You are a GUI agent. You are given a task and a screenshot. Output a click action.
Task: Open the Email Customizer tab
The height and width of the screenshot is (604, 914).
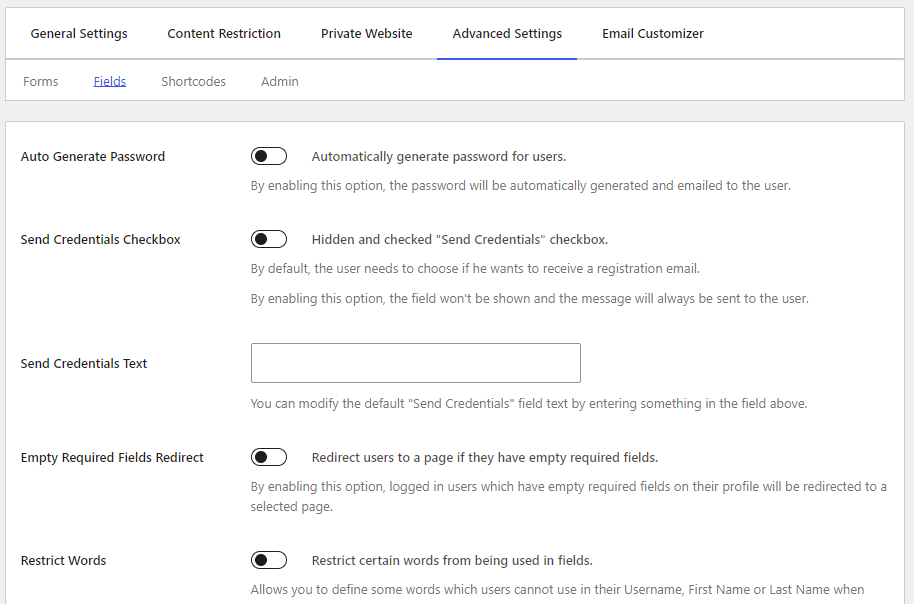point(652,33)
